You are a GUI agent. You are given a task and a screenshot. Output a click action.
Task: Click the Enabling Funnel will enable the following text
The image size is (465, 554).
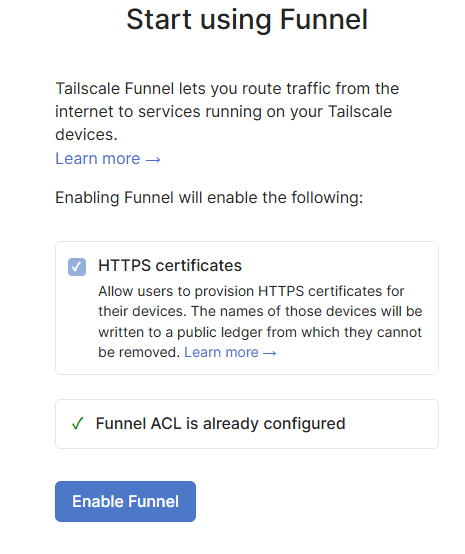click(x=209, y=197)
